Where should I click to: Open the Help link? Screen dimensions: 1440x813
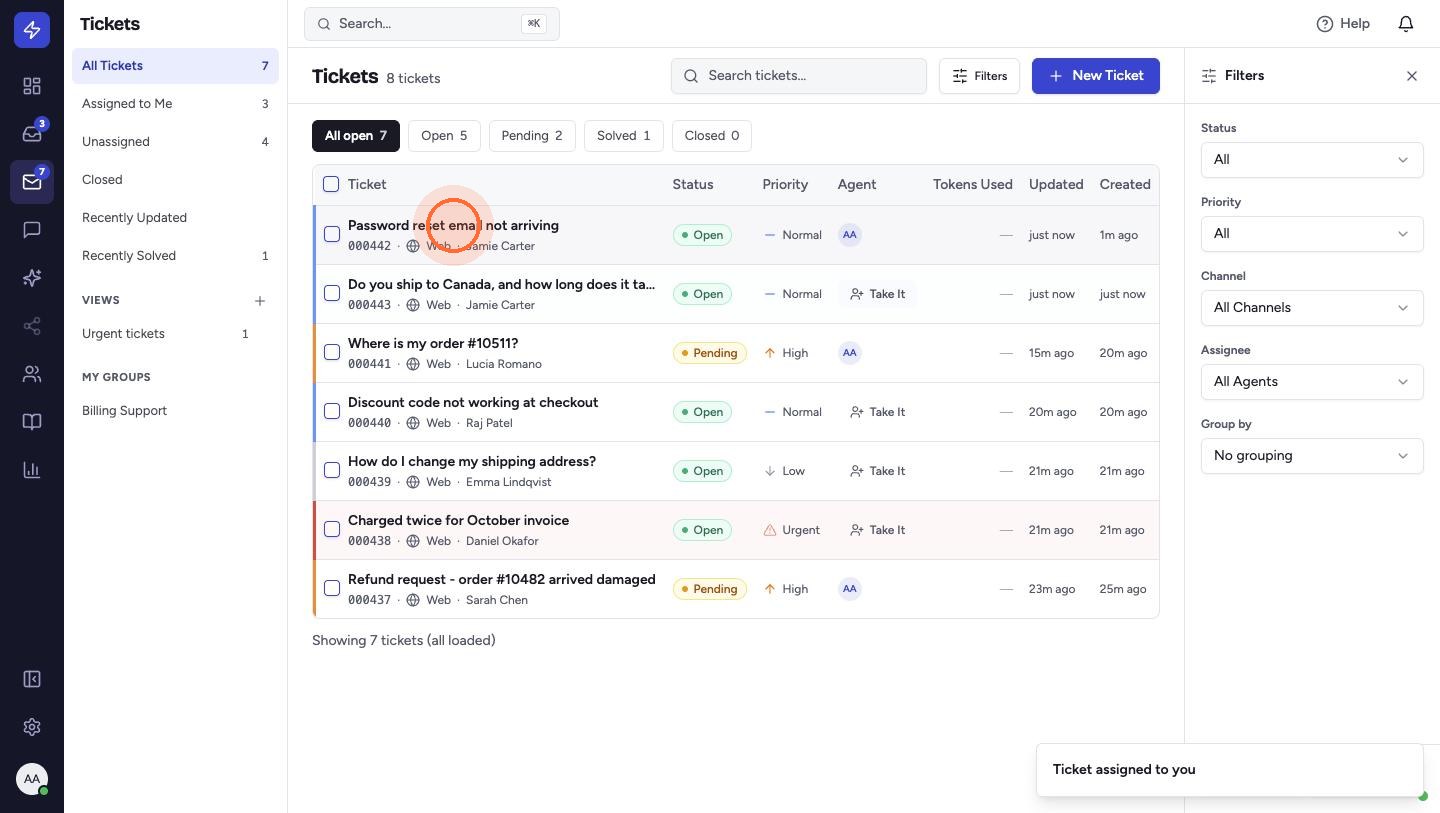(1343, 23)
